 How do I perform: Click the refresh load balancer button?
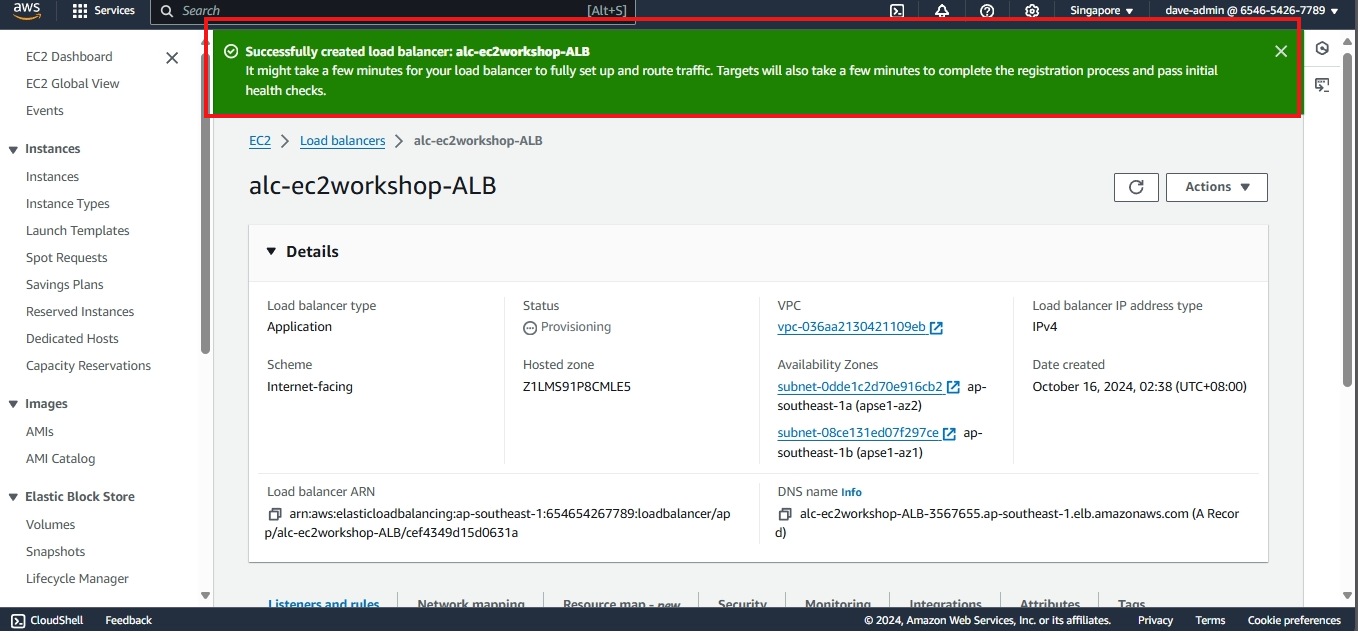click(x=1136, y=187)
